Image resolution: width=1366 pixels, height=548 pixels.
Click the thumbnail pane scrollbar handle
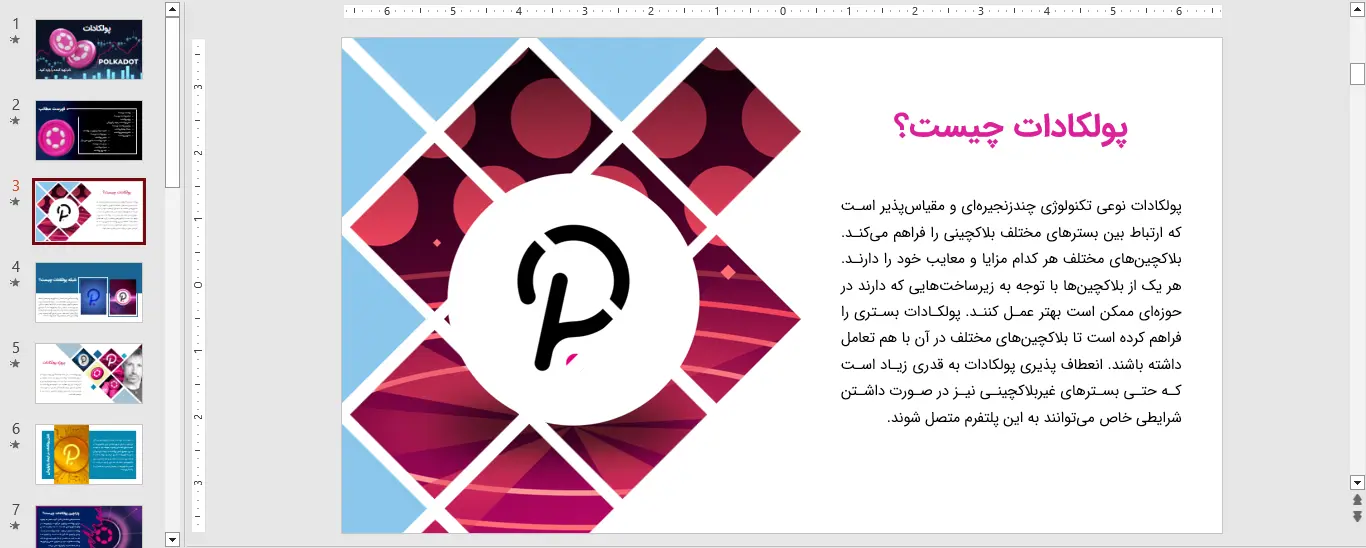(172, 102)
